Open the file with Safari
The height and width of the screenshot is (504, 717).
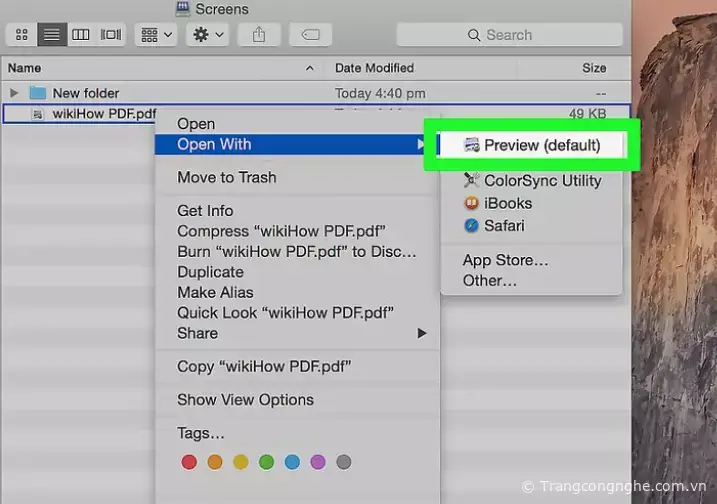click(504, 226)
